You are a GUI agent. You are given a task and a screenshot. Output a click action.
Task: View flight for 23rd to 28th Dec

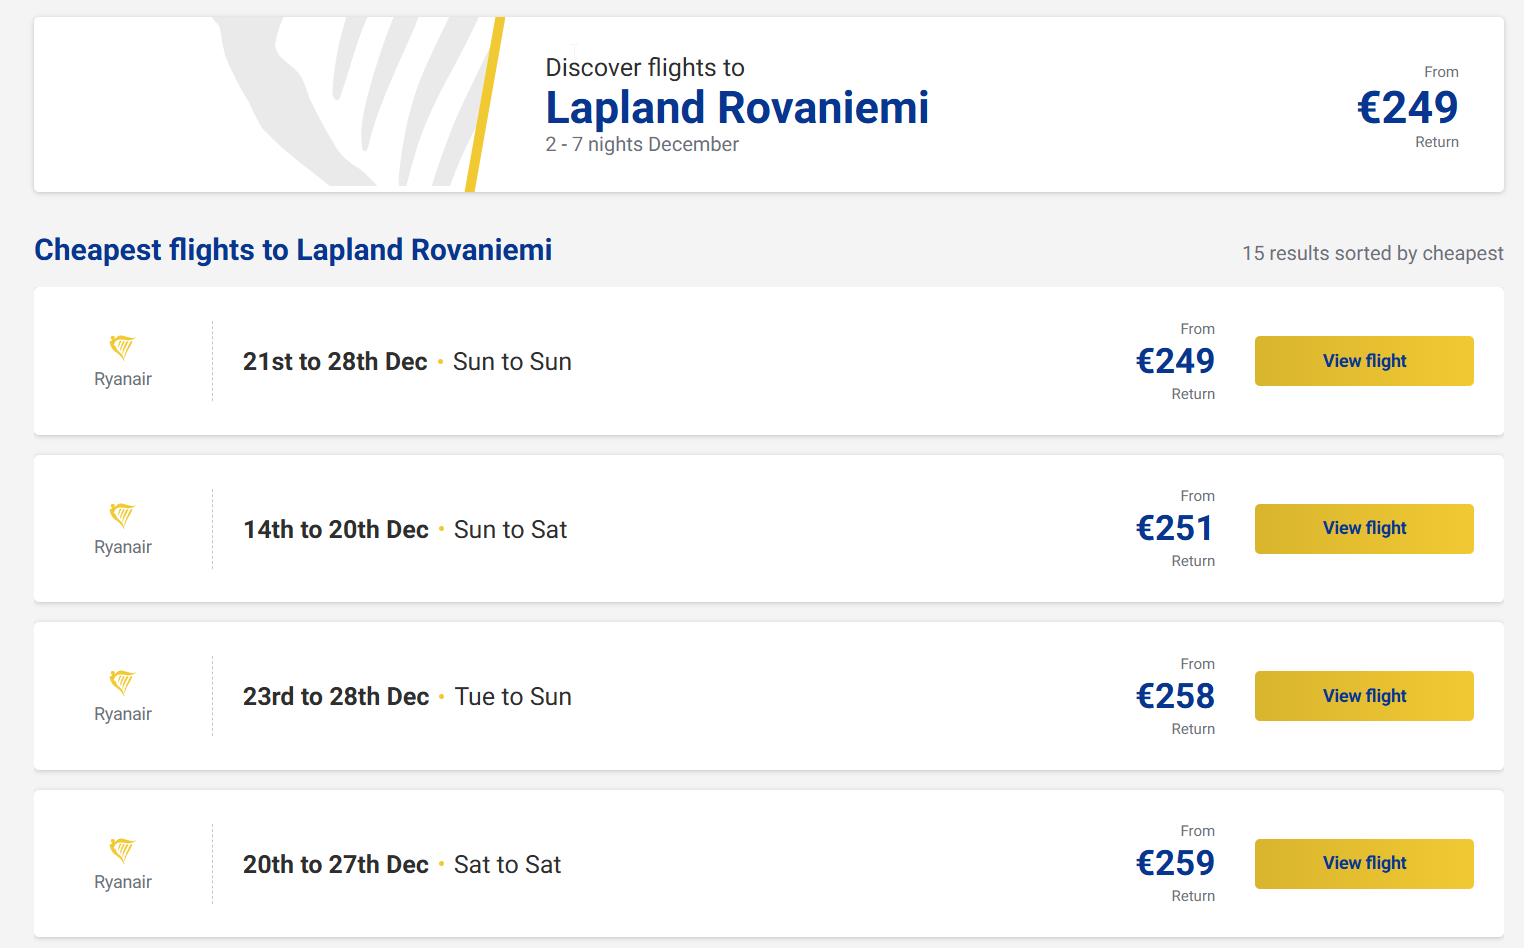[x=1363, y=696]
